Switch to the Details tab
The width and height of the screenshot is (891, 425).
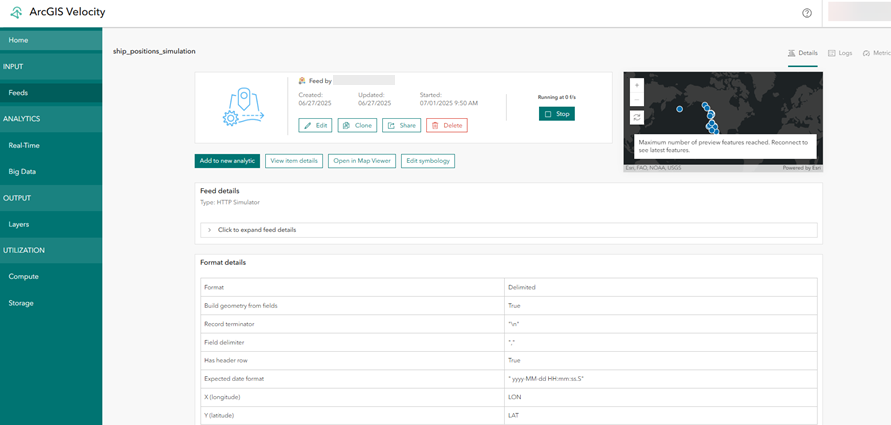pos(802,53)
